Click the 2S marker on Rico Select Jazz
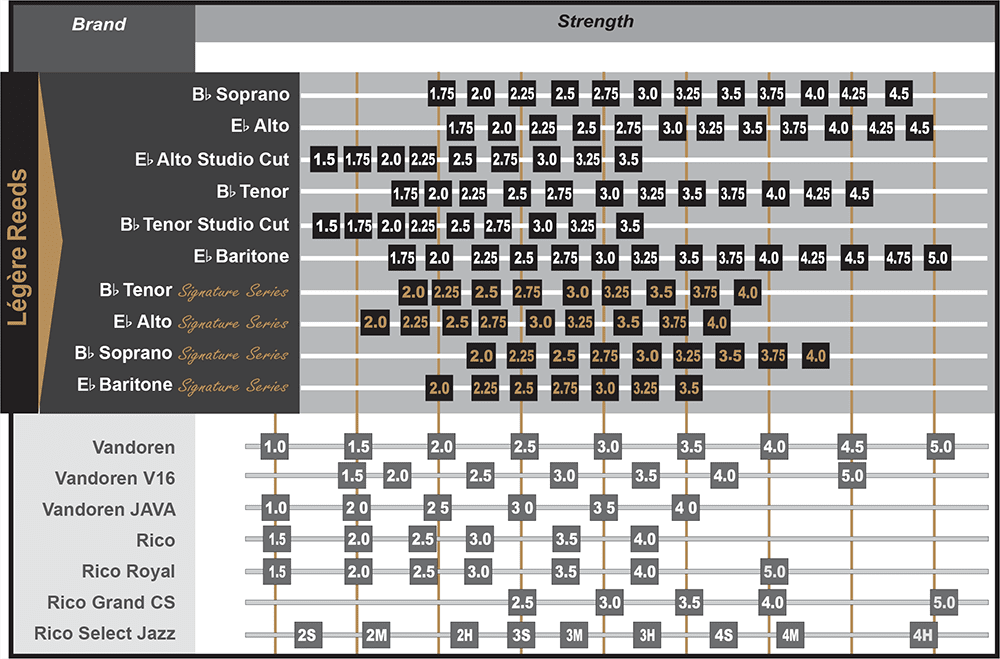 (x=308, y=634)
